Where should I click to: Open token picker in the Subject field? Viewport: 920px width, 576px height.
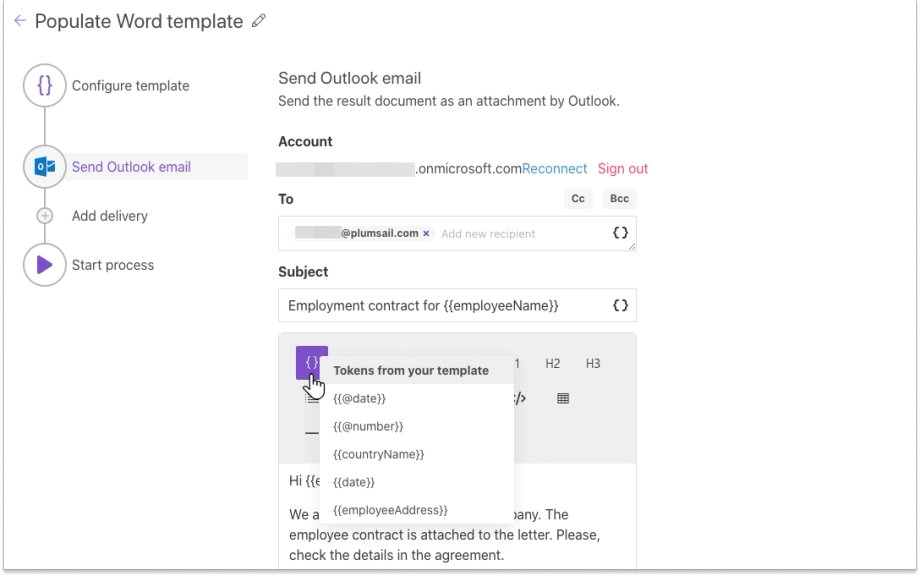point(620,306)
